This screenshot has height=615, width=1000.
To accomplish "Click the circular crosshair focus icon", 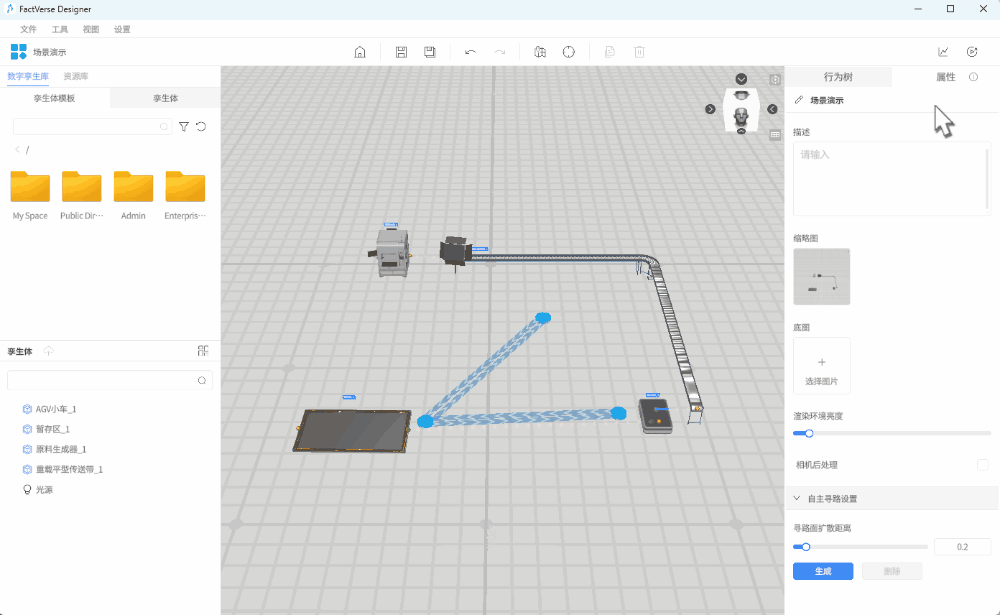I will tap(569, 52).
